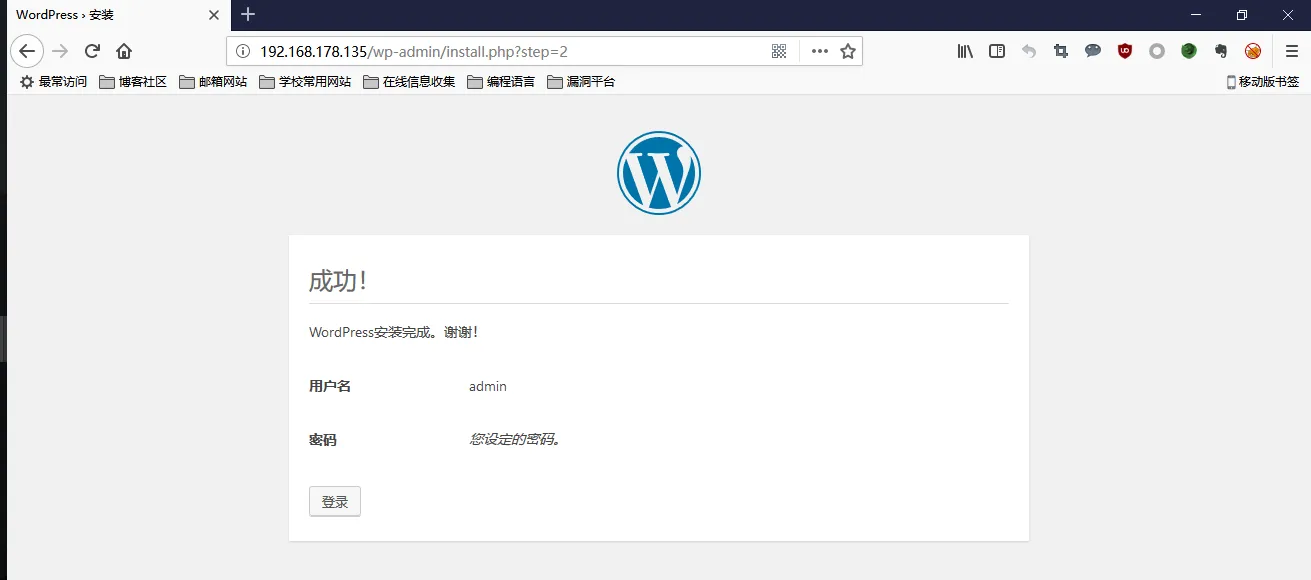Click the 用户名 label

point(330,386)
